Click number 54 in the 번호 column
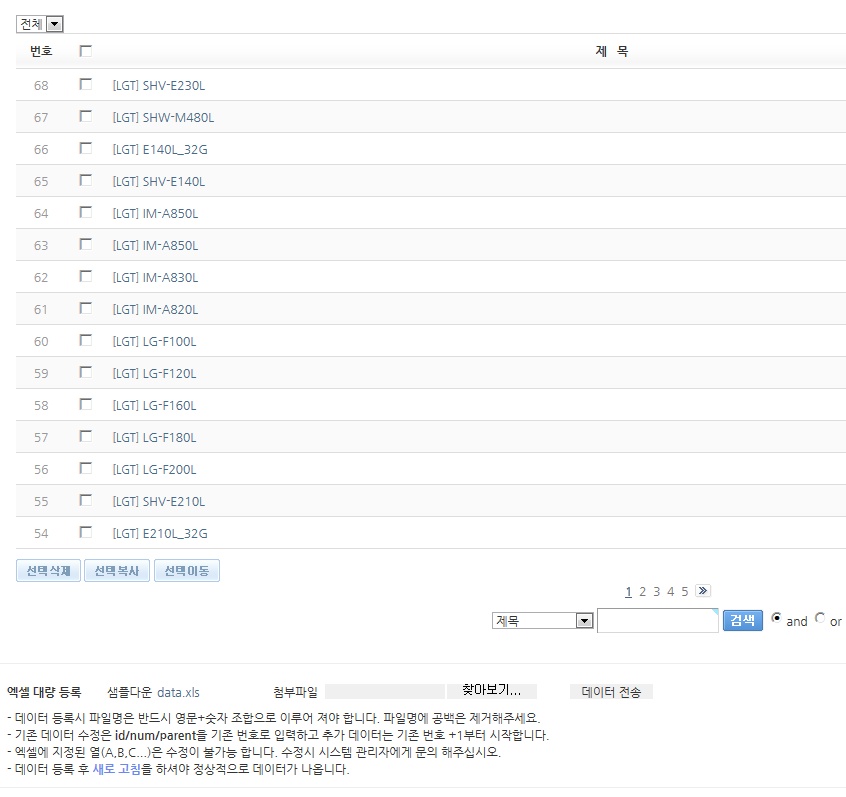Image resolution: width=846 pixels, height=797 pixels. pyautogui.click(x=41, y=534)
